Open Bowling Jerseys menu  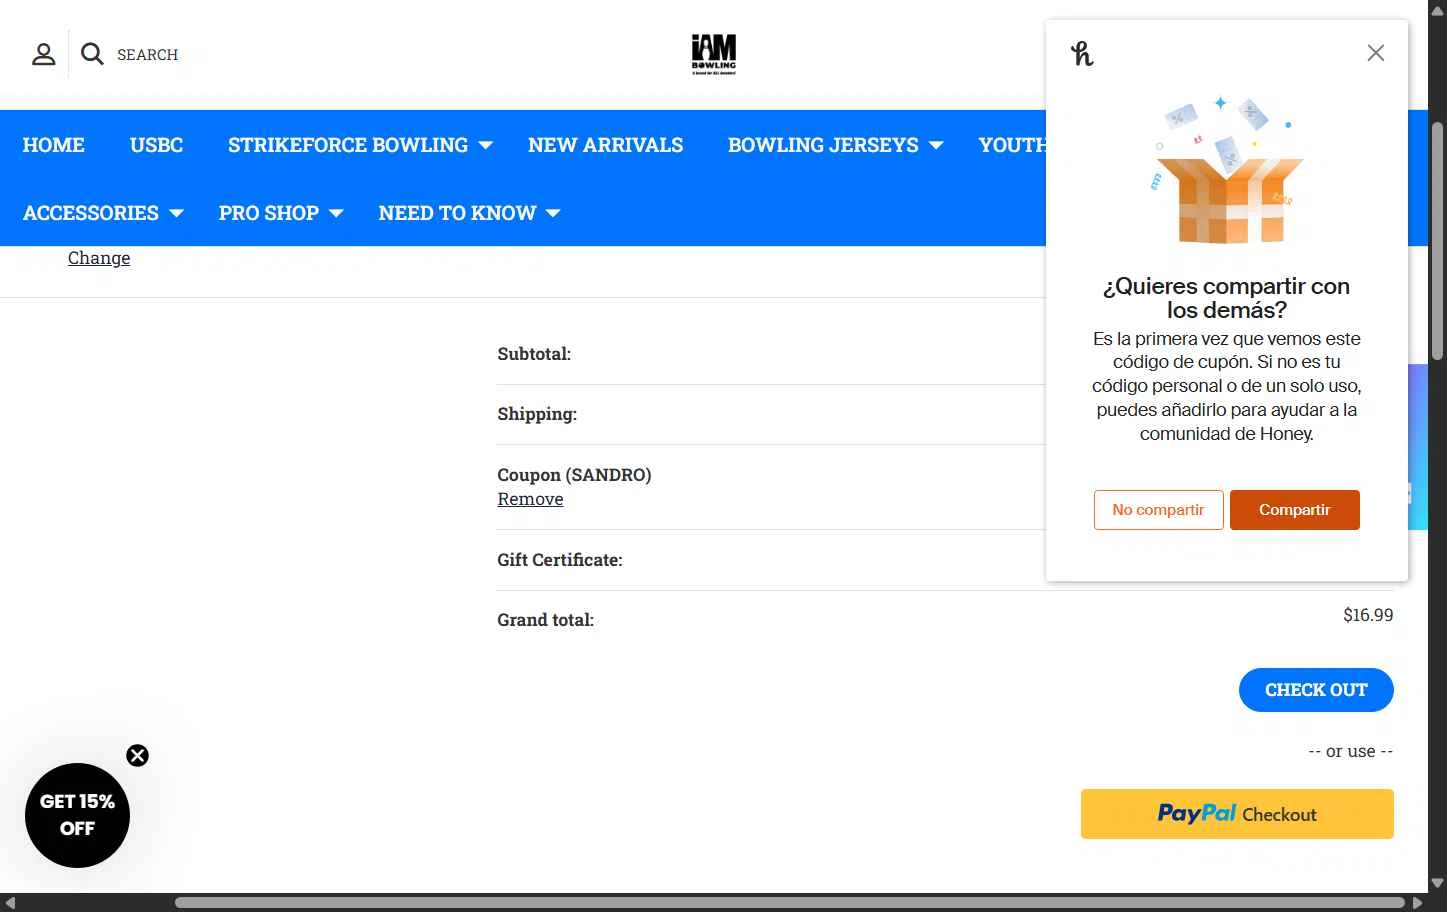823,145
